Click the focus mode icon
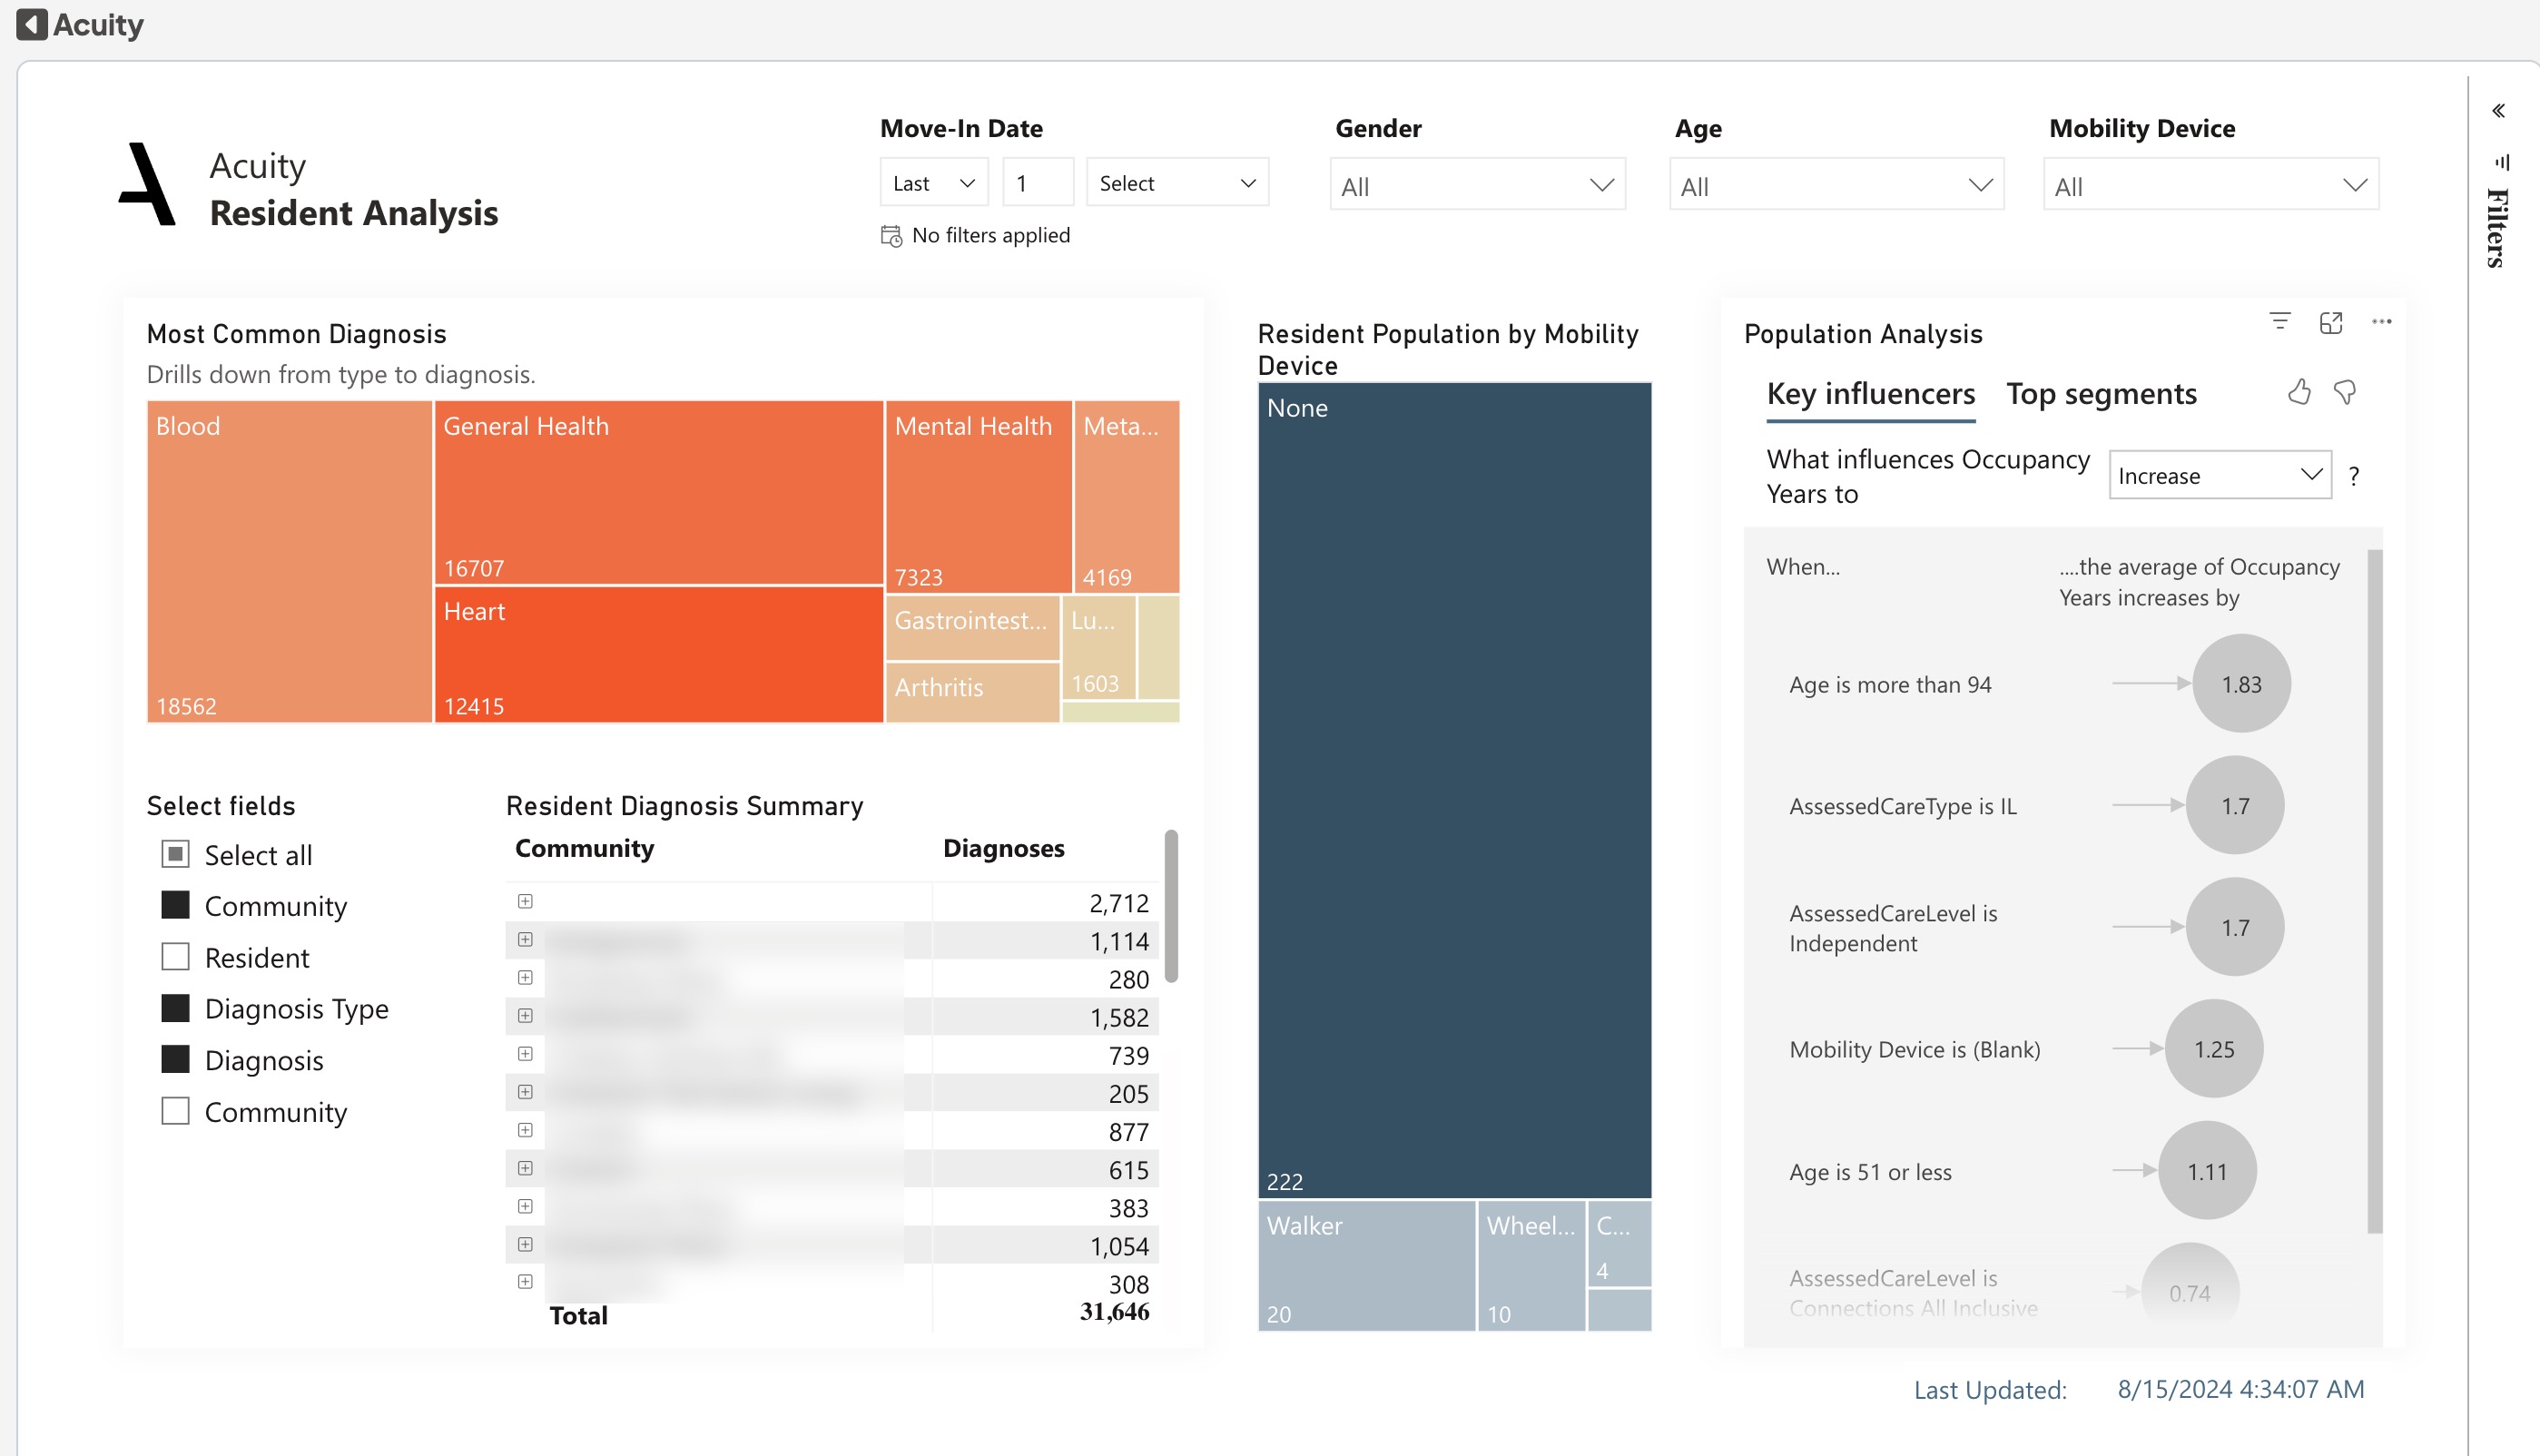This screenshot has height=1456, width=2540. (x=2330, y=322)
